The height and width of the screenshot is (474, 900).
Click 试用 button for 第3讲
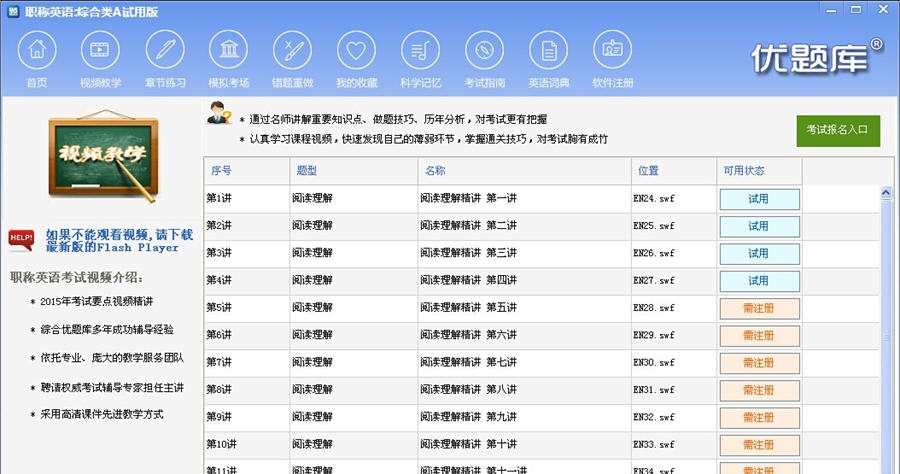coord(759,254)
